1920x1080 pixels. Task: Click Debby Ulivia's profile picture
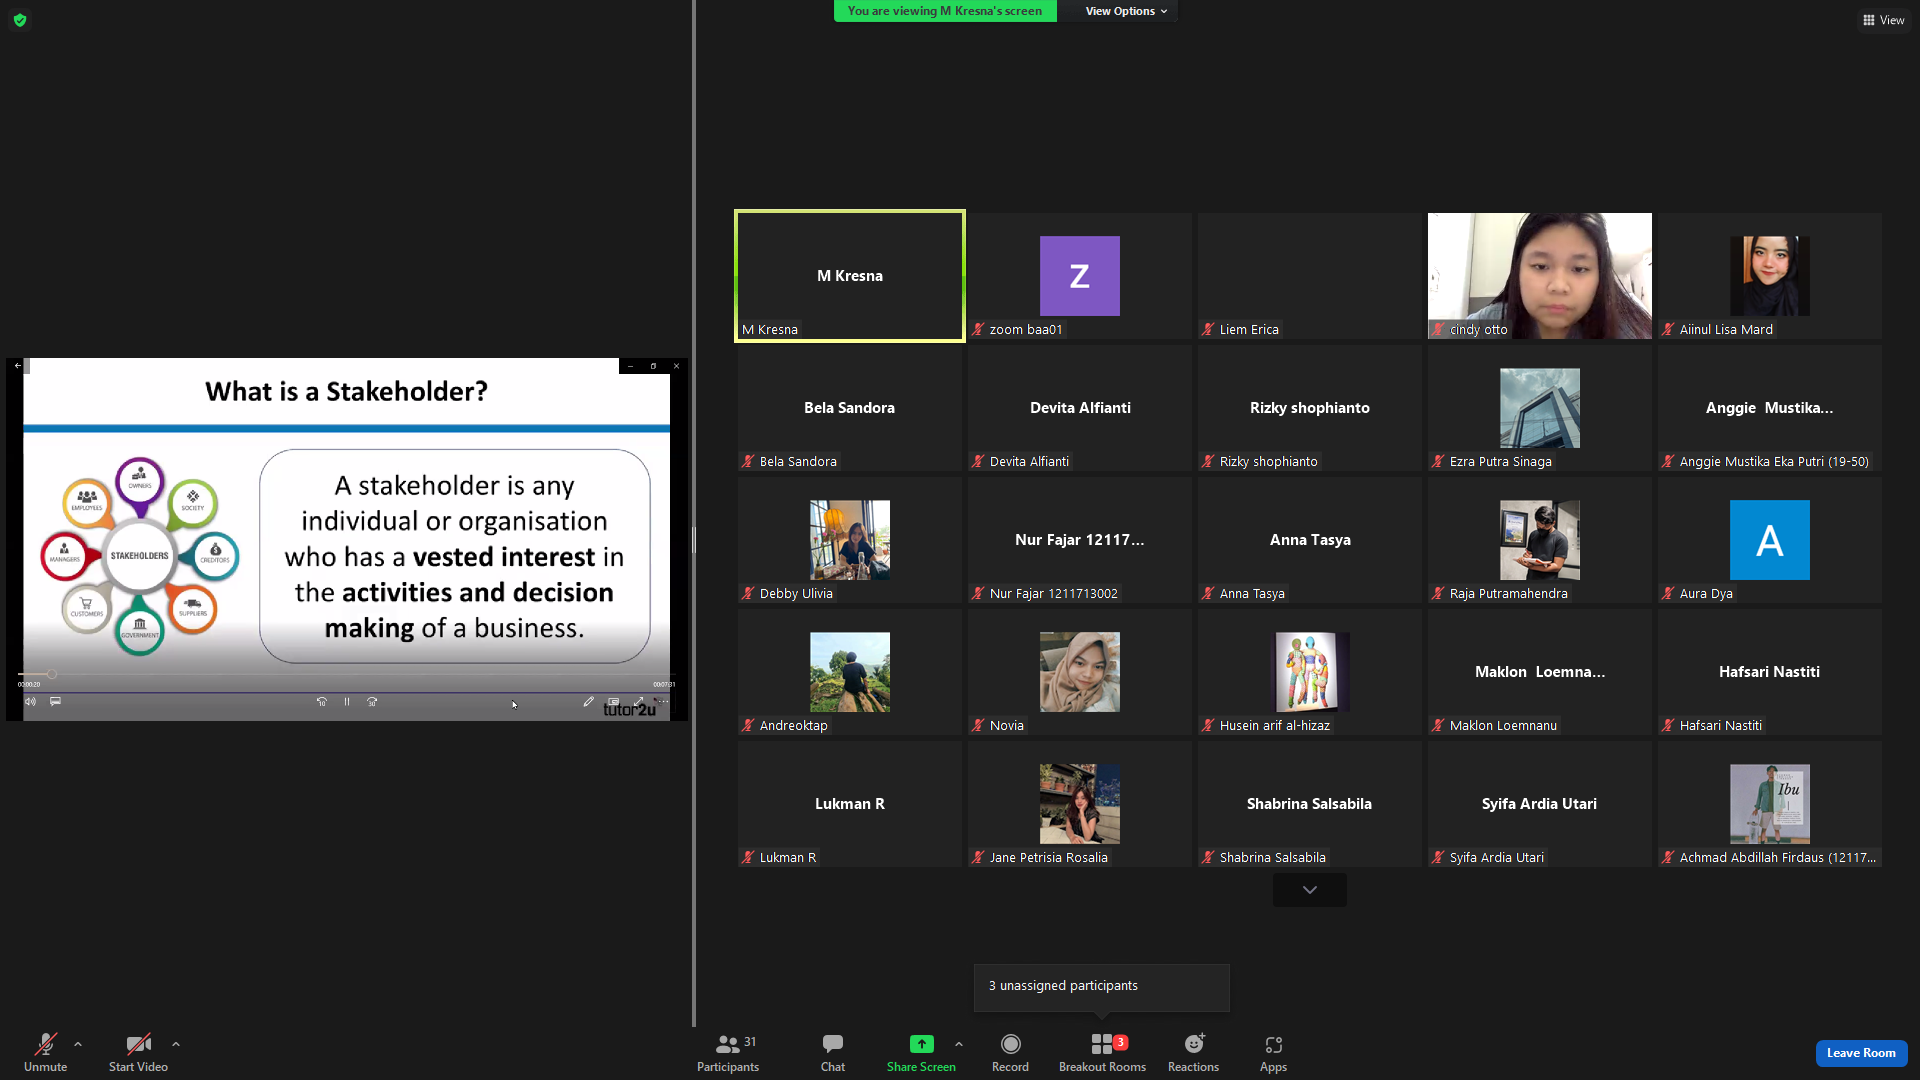point(850,540)
